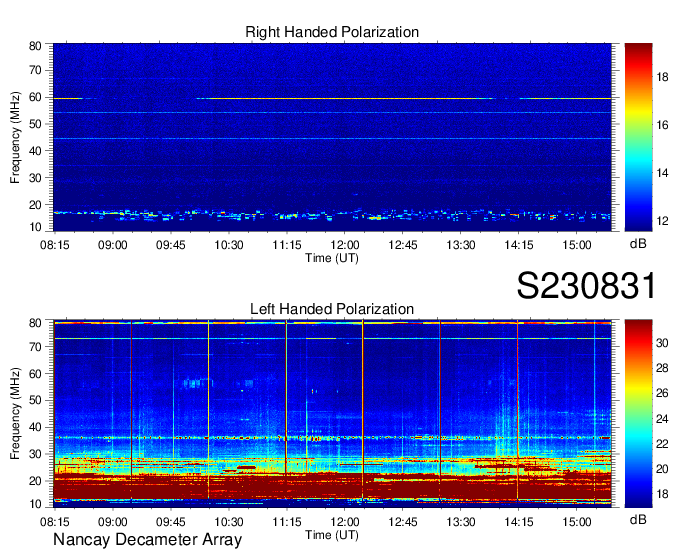
Task: Click 50 on the lower frequency axis
Action: pyautogui.click(x=35, y=400)
